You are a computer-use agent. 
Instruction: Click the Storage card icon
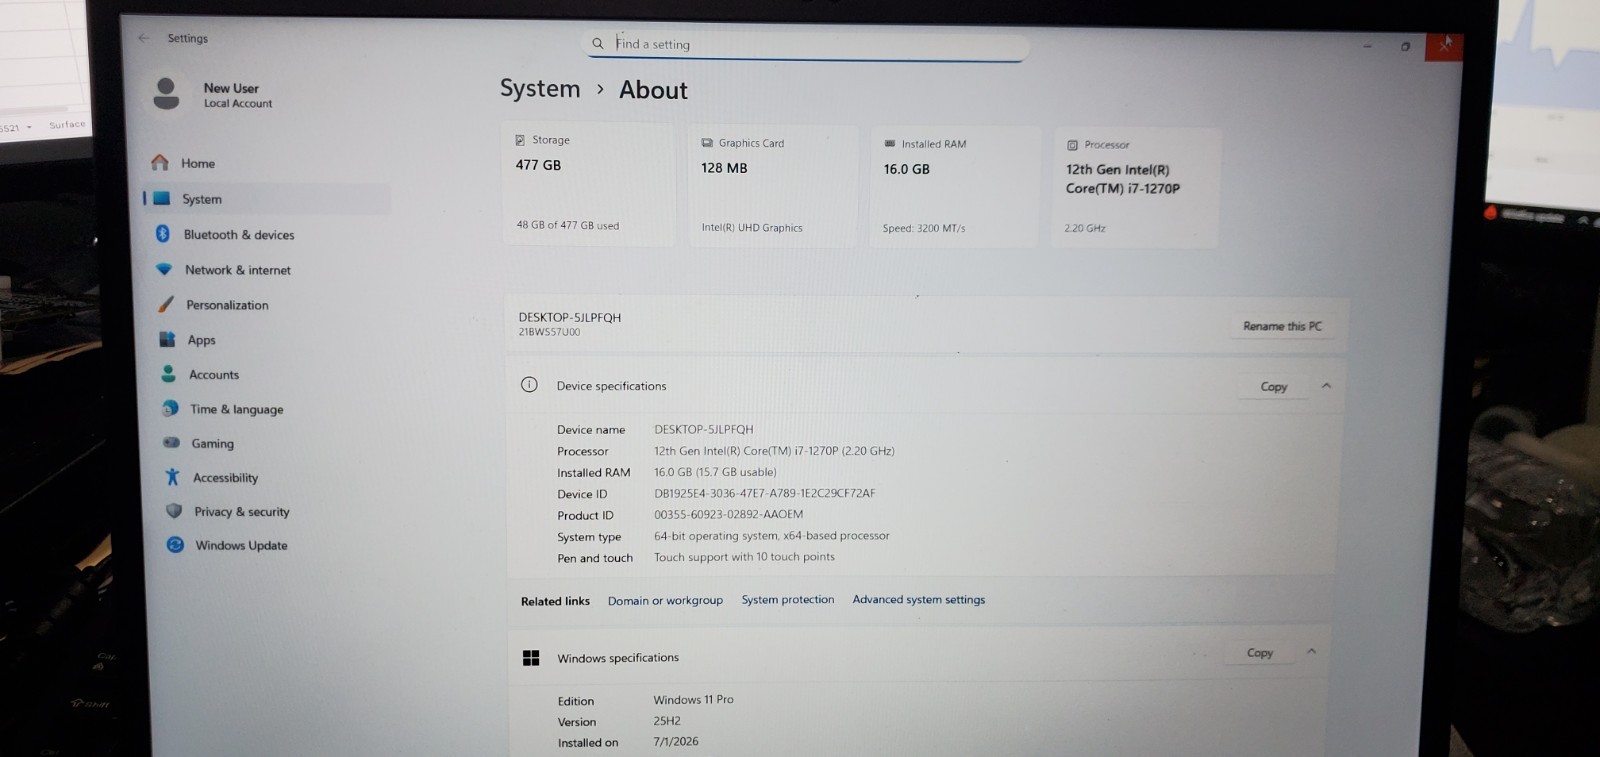520,140
